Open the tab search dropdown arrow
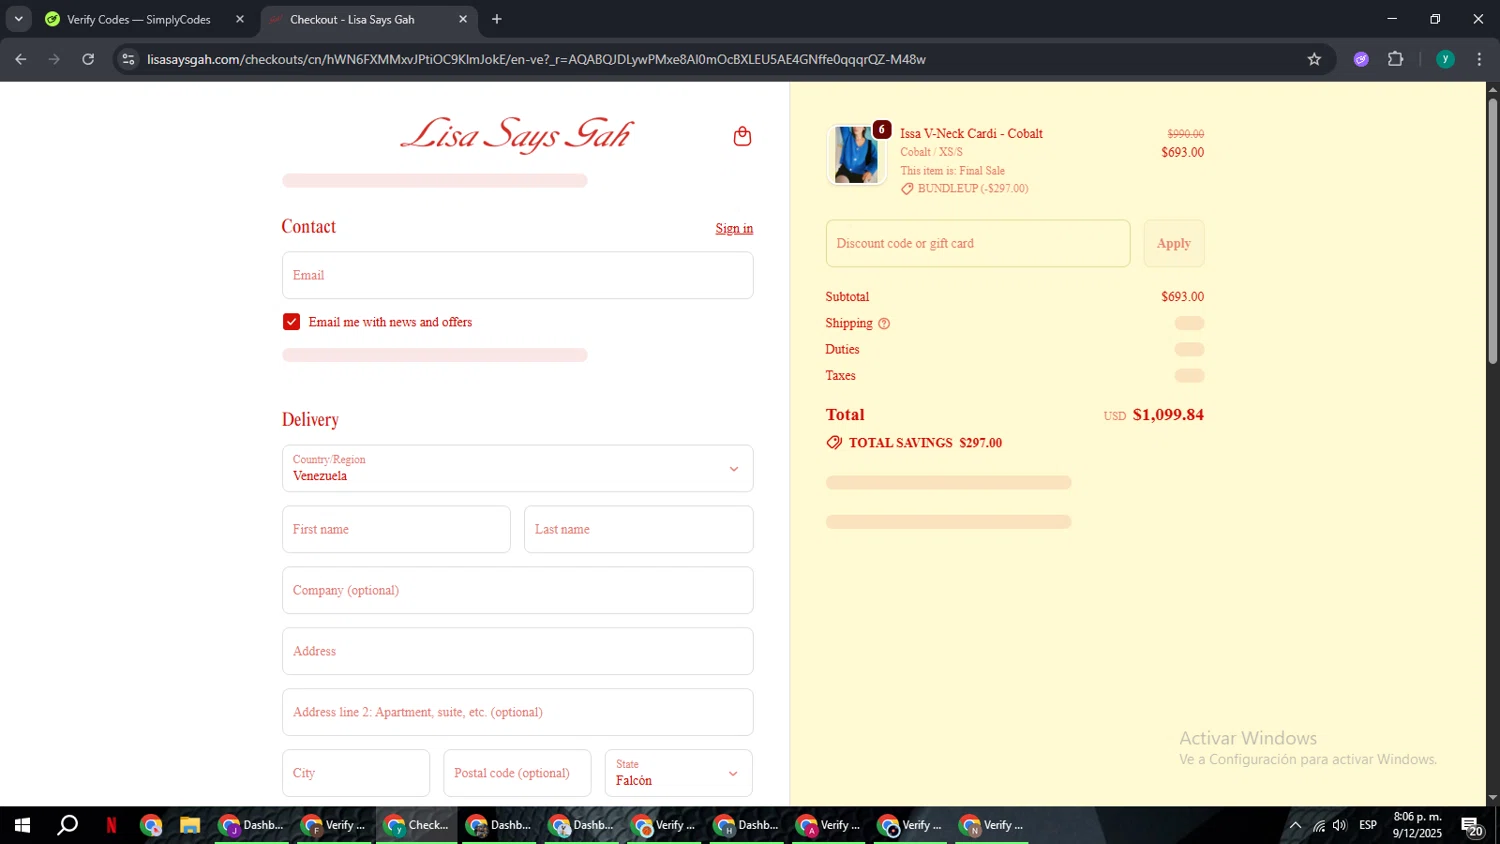 (18, 19)
